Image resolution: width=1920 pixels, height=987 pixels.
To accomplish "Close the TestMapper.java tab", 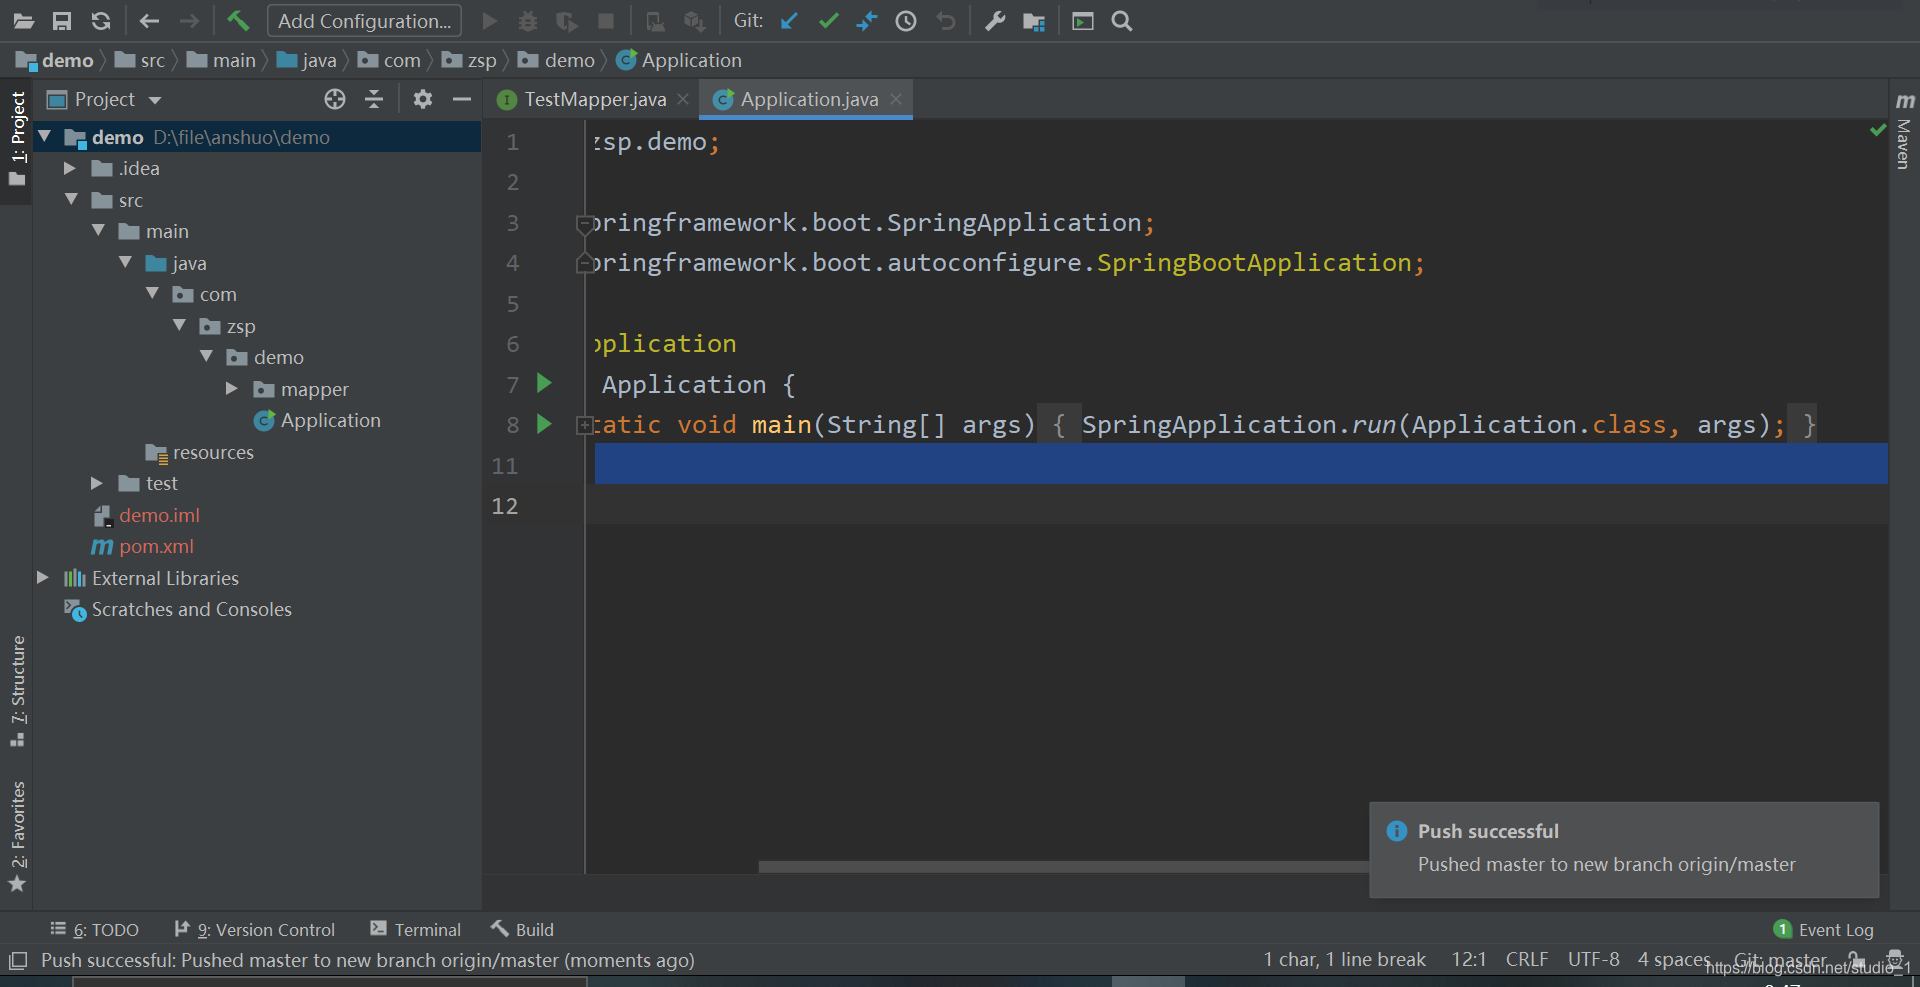I will (x=683, y=99).
